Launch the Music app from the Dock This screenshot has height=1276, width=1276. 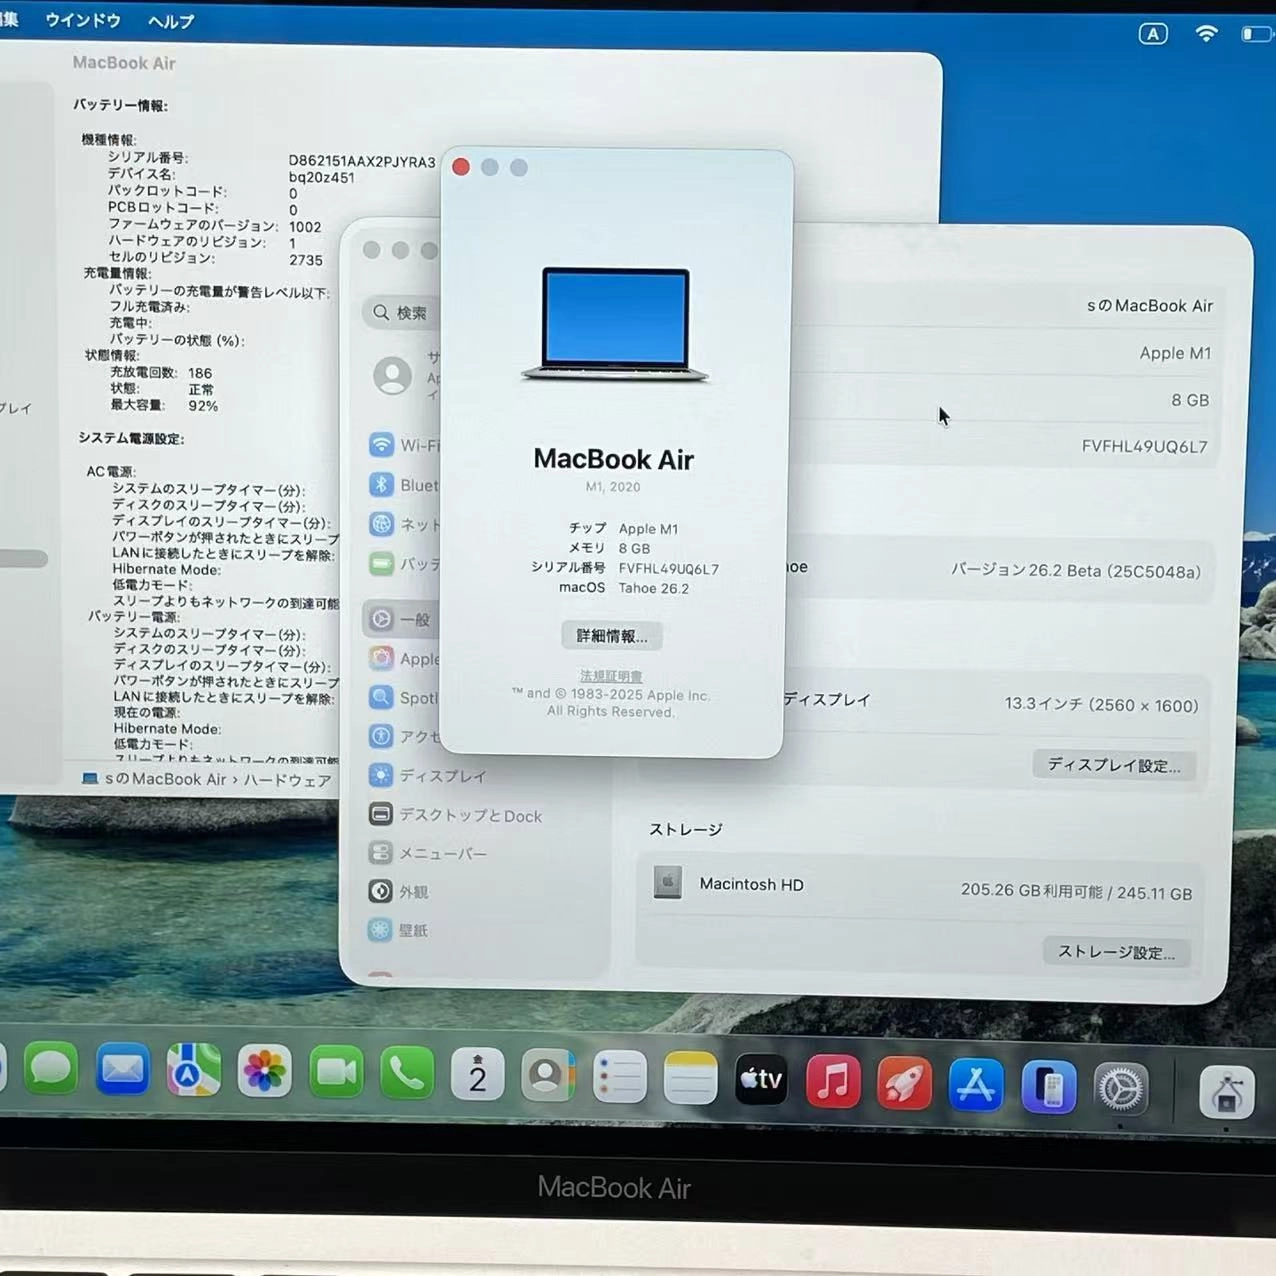(x=832, y=1082)
